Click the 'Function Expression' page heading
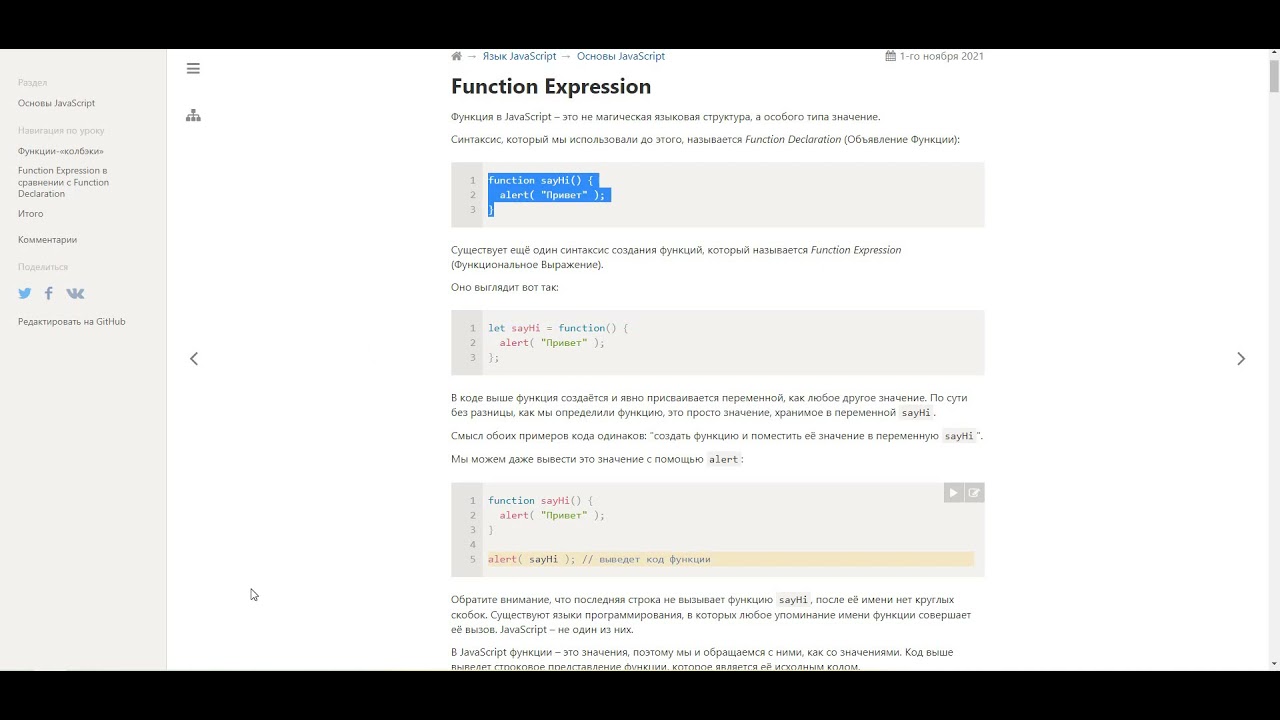This screenshot has height=720, width=1280. [x=551, y=87]
